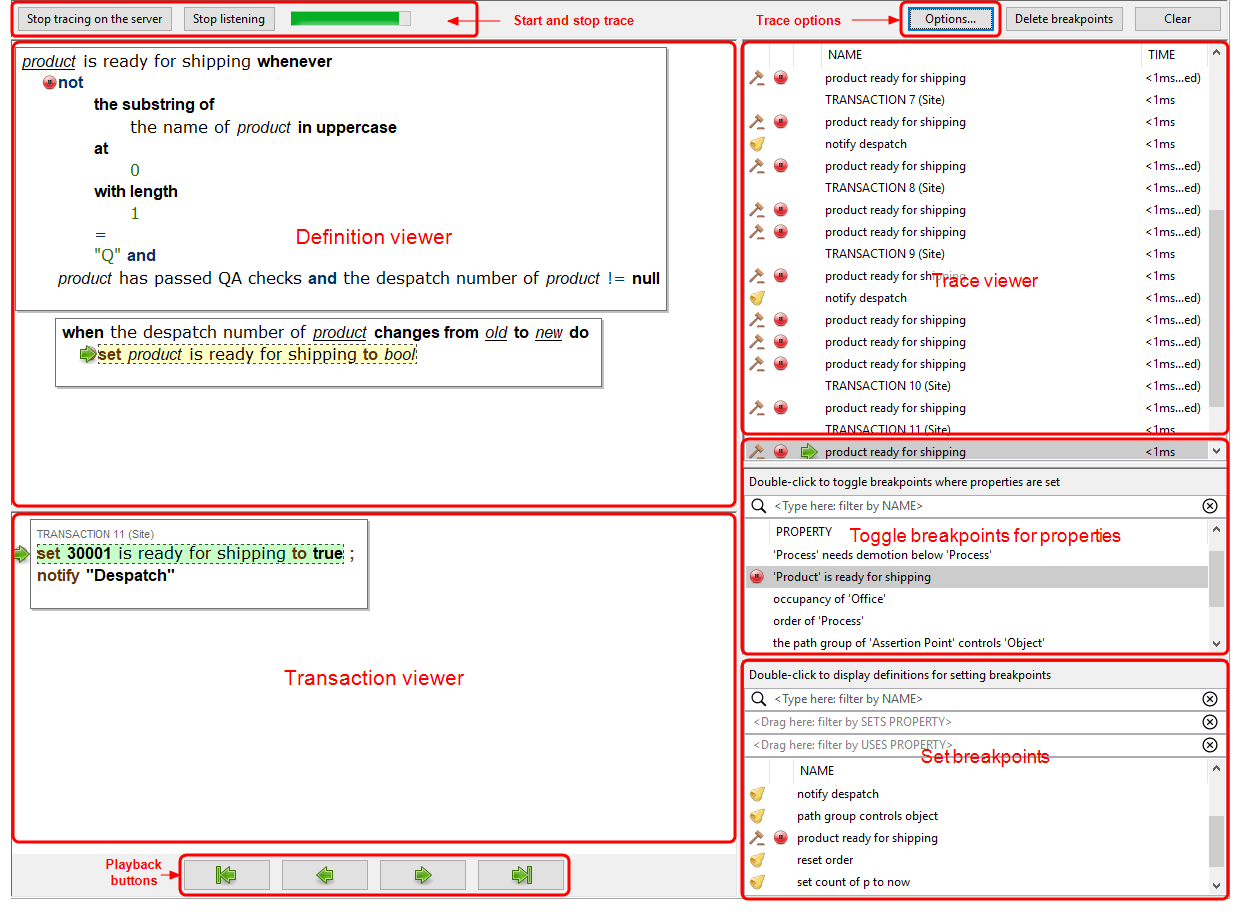Click underlined 'old' in definition viewer

[496, 333]
